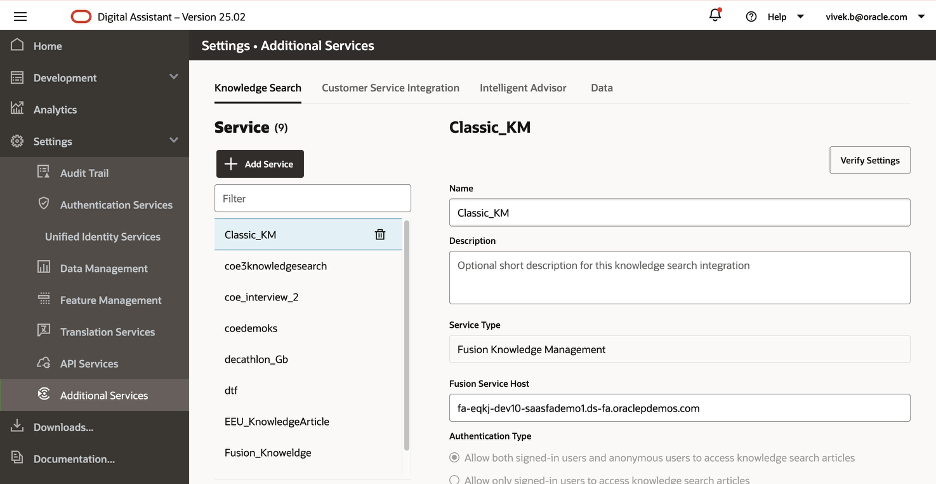
Task: Click the Development icon in sidebar
Action: click(17, 77)
